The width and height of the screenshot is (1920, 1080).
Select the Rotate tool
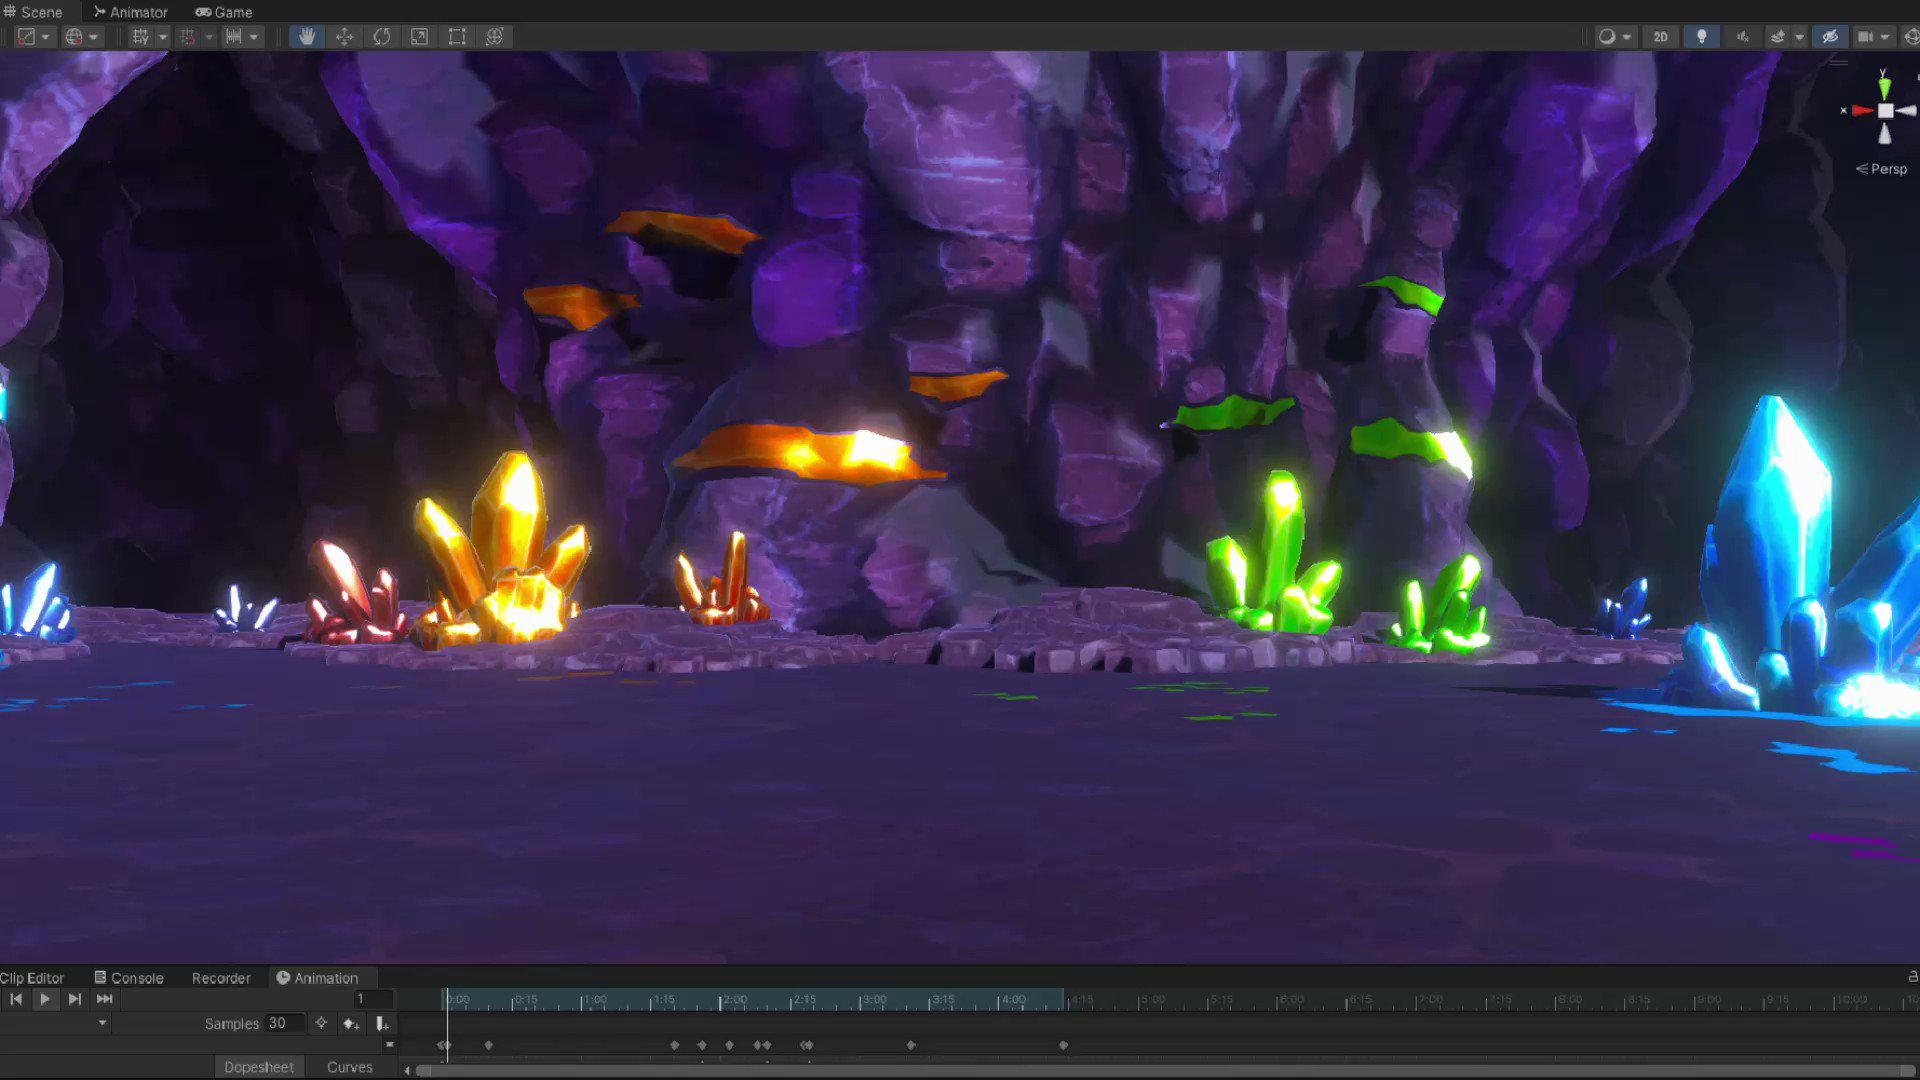point(382,37)
